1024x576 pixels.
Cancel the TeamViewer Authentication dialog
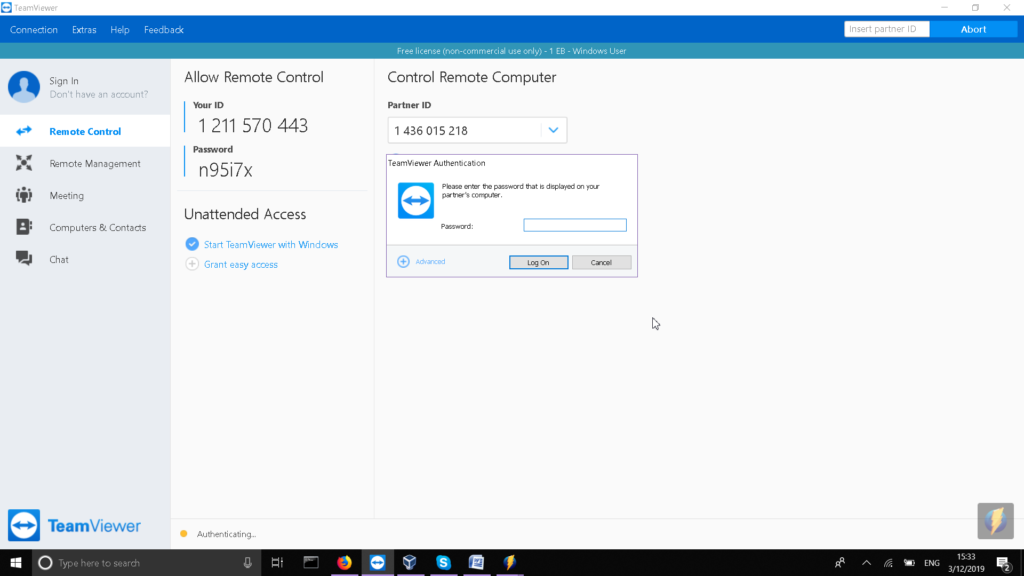[601, 263]
